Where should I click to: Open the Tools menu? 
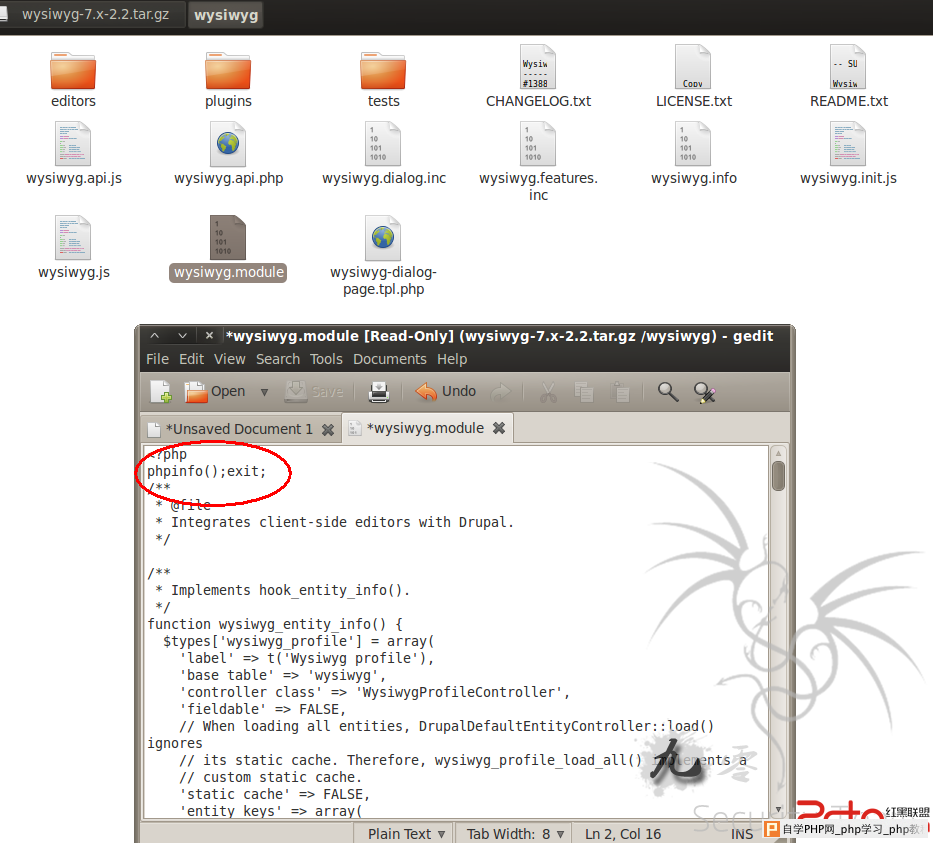coord(326,359)
